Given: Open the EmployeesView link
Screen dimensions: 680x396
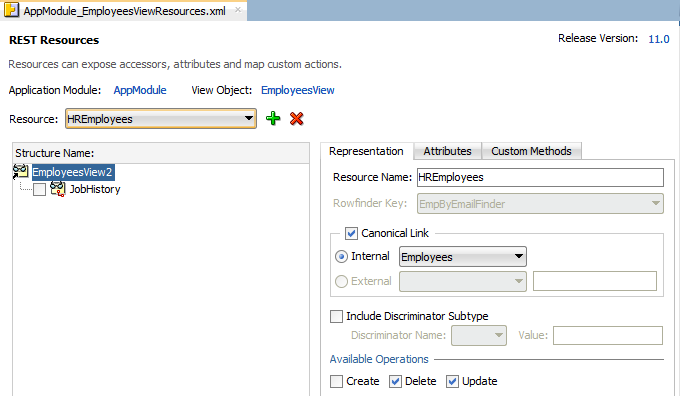Looking at the screenshot, I should 298,90.
